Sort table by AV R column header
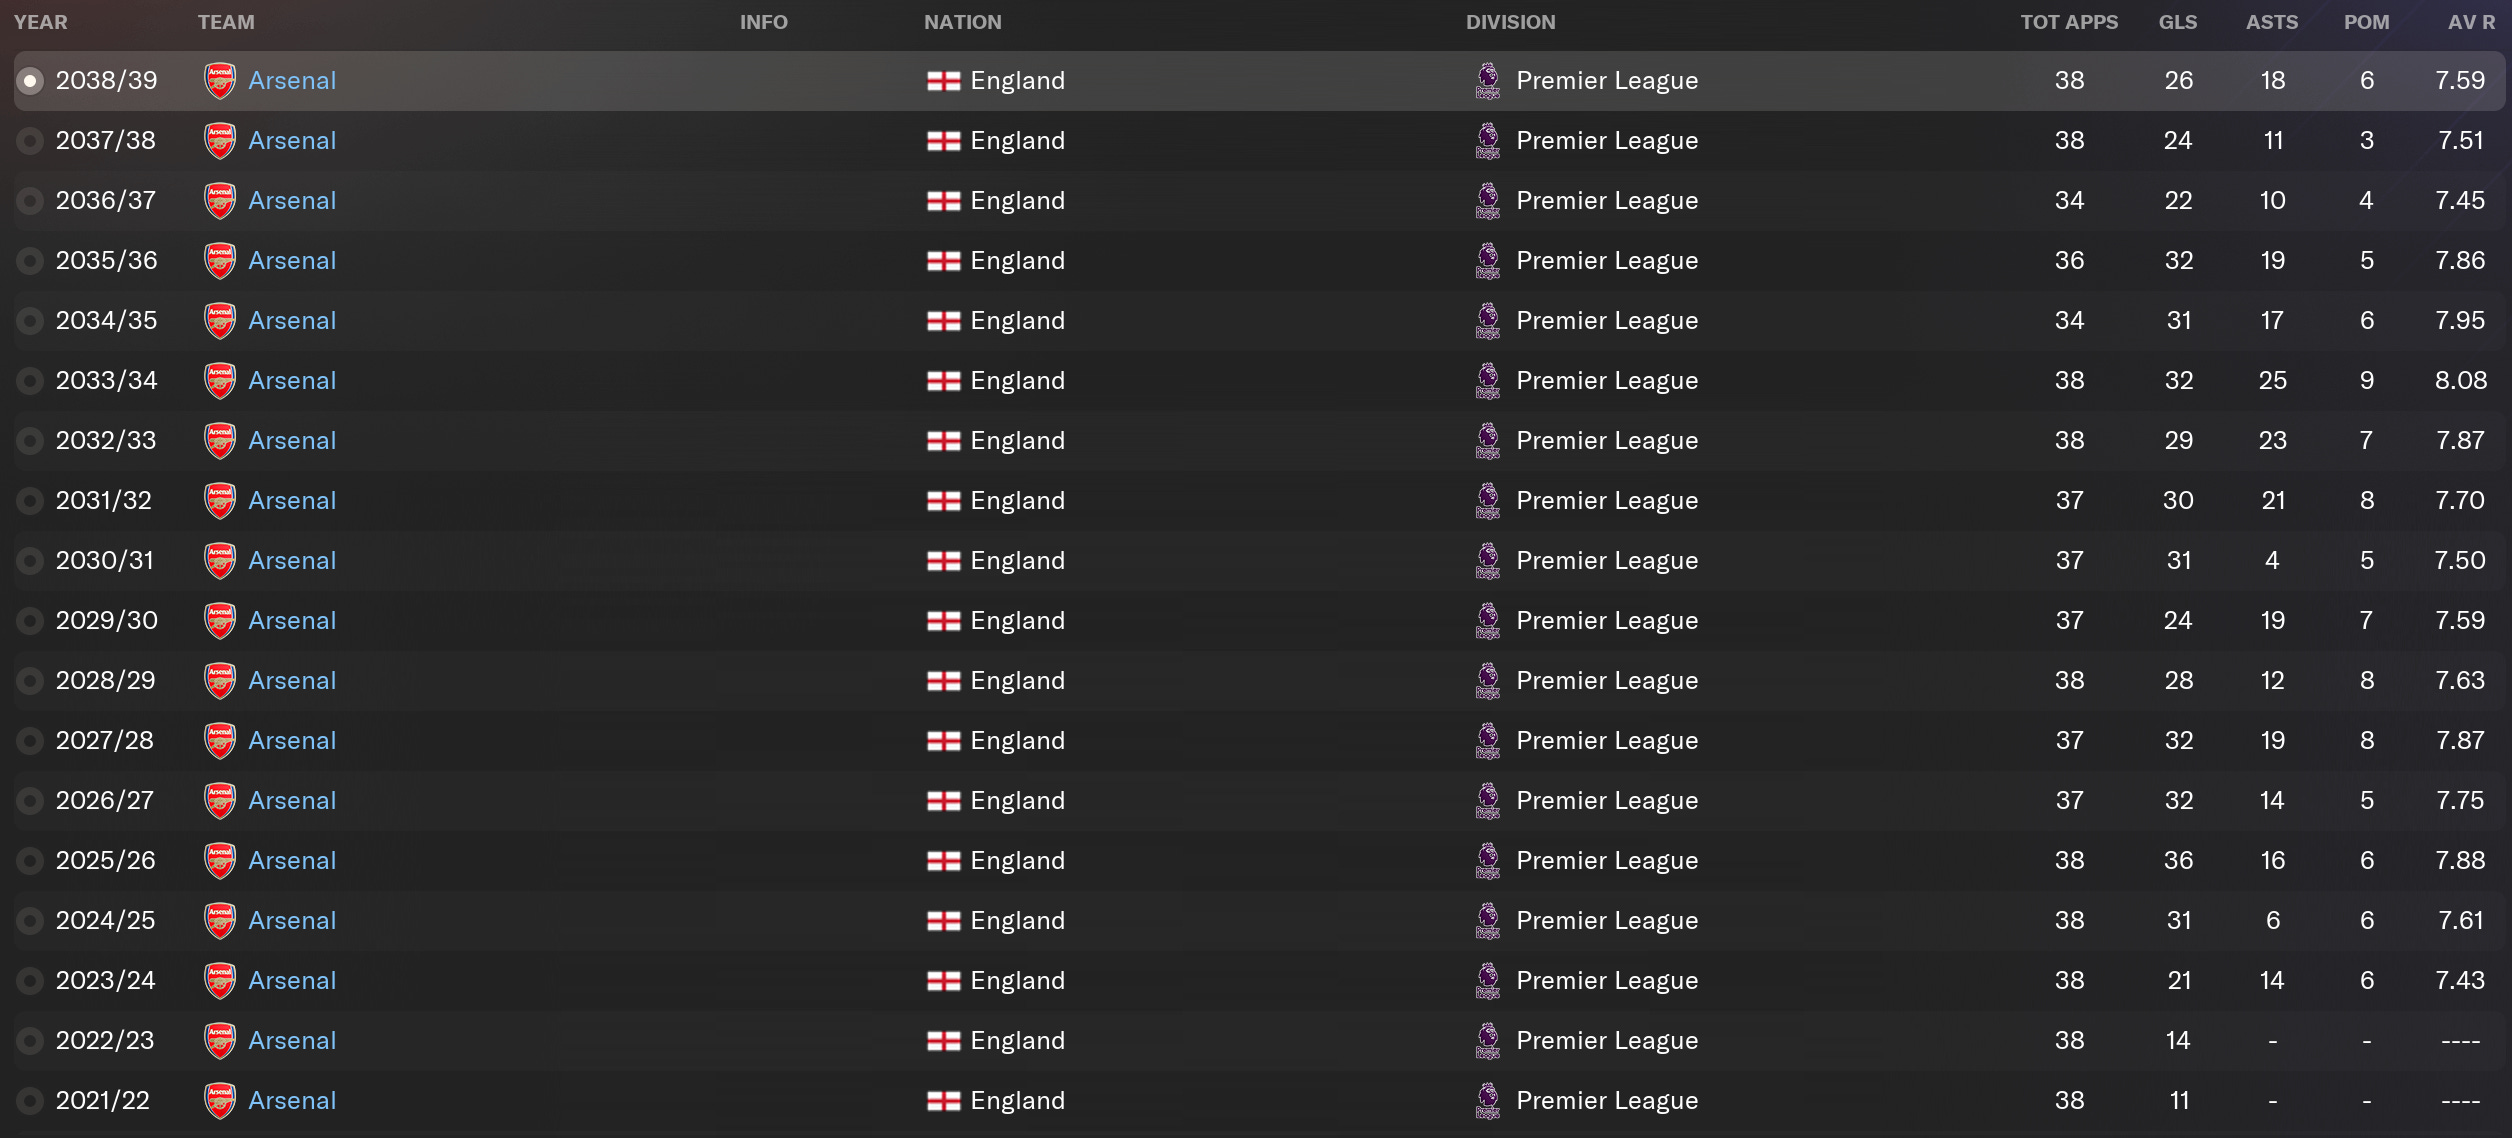This screenshot has width=2512, height=1138. (x=2471, y=22)
